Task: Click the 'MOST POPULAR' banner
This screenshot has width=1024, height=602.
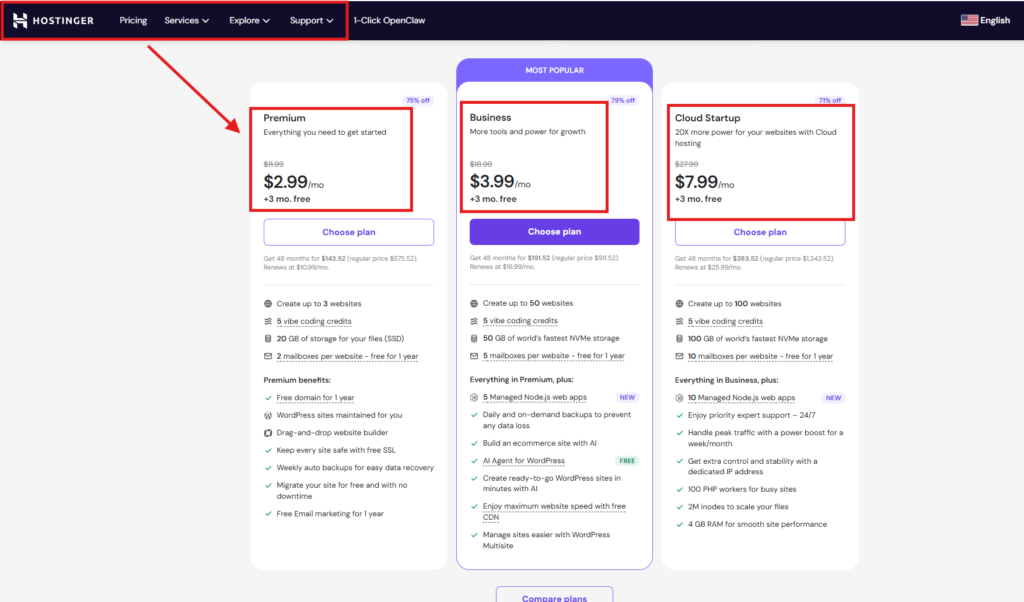Action: [x=554, y=71]
